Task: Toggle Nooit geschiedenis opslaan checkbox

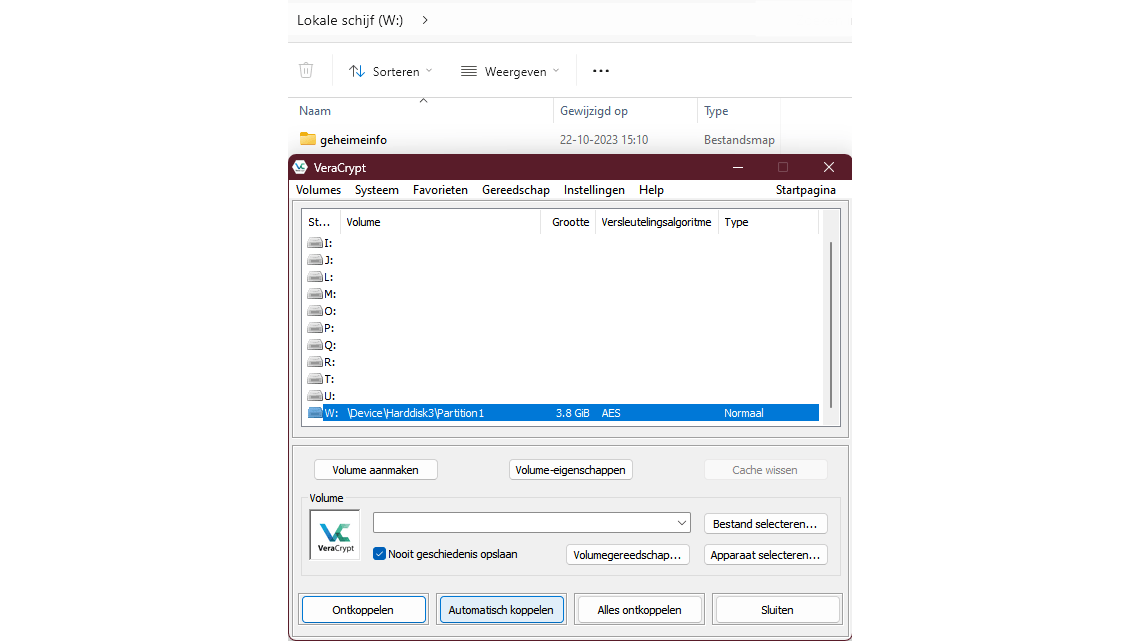Action: (380, 554)
